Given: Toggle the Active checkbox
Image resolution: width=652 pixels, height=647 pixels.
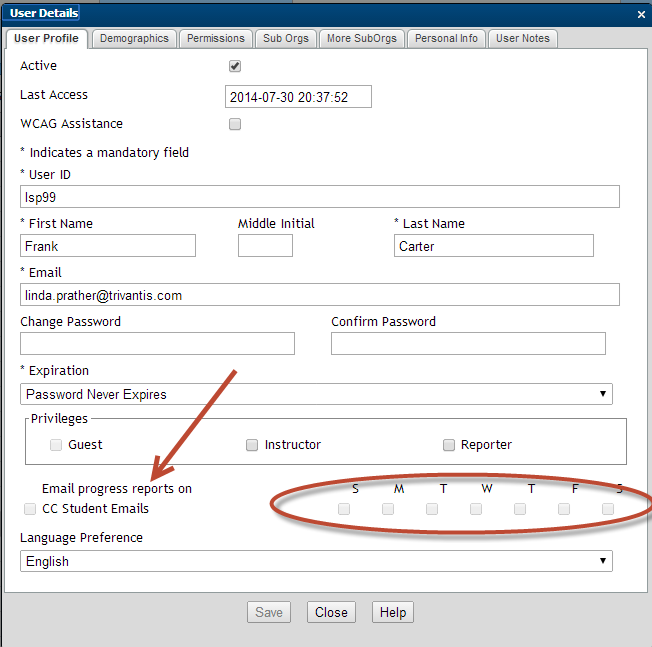Looking at the screenshot, I should click(x=235, y=66).
